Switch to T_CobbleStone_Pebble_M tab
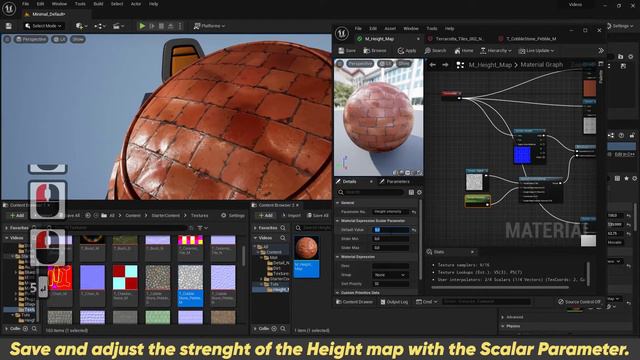This screenshot has height=360, width=640. 527,39
